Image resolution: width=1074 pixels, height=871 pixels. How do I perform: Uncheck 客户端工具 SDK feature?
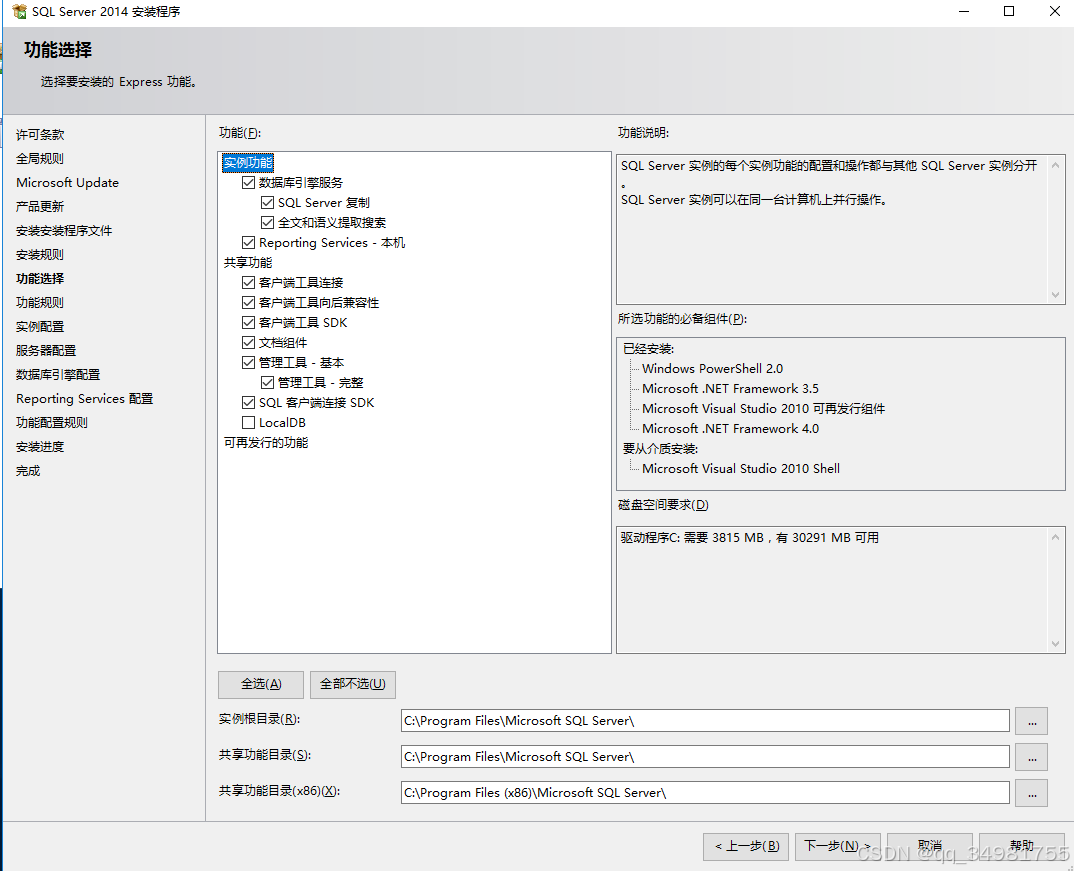pos(248,322)
